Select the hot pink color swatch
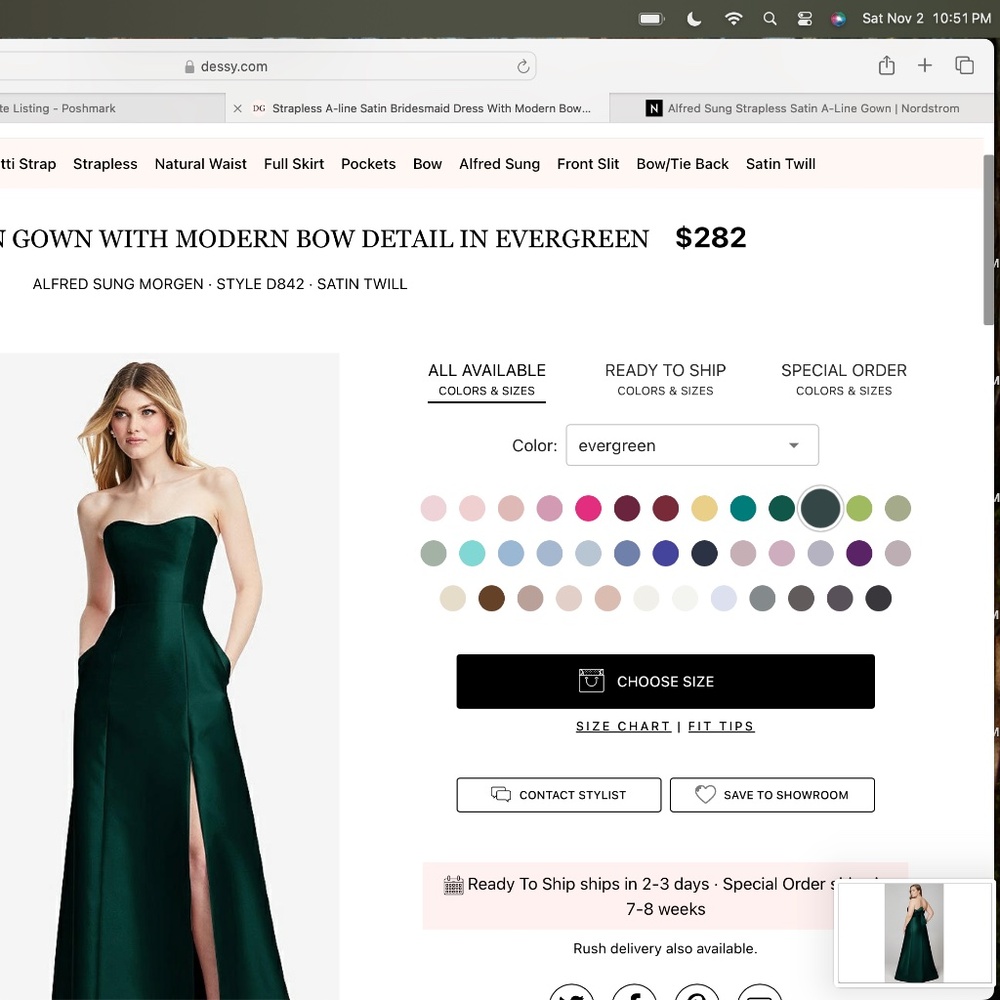Image resolution: width=1000 pixels, height=1000 pixels. [x=588, y=508]
